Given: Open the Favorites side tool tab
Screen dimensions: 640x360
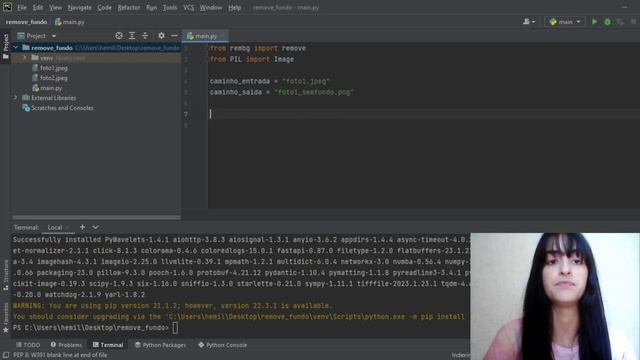Looking at the screenshot, I should coord(6,318).
